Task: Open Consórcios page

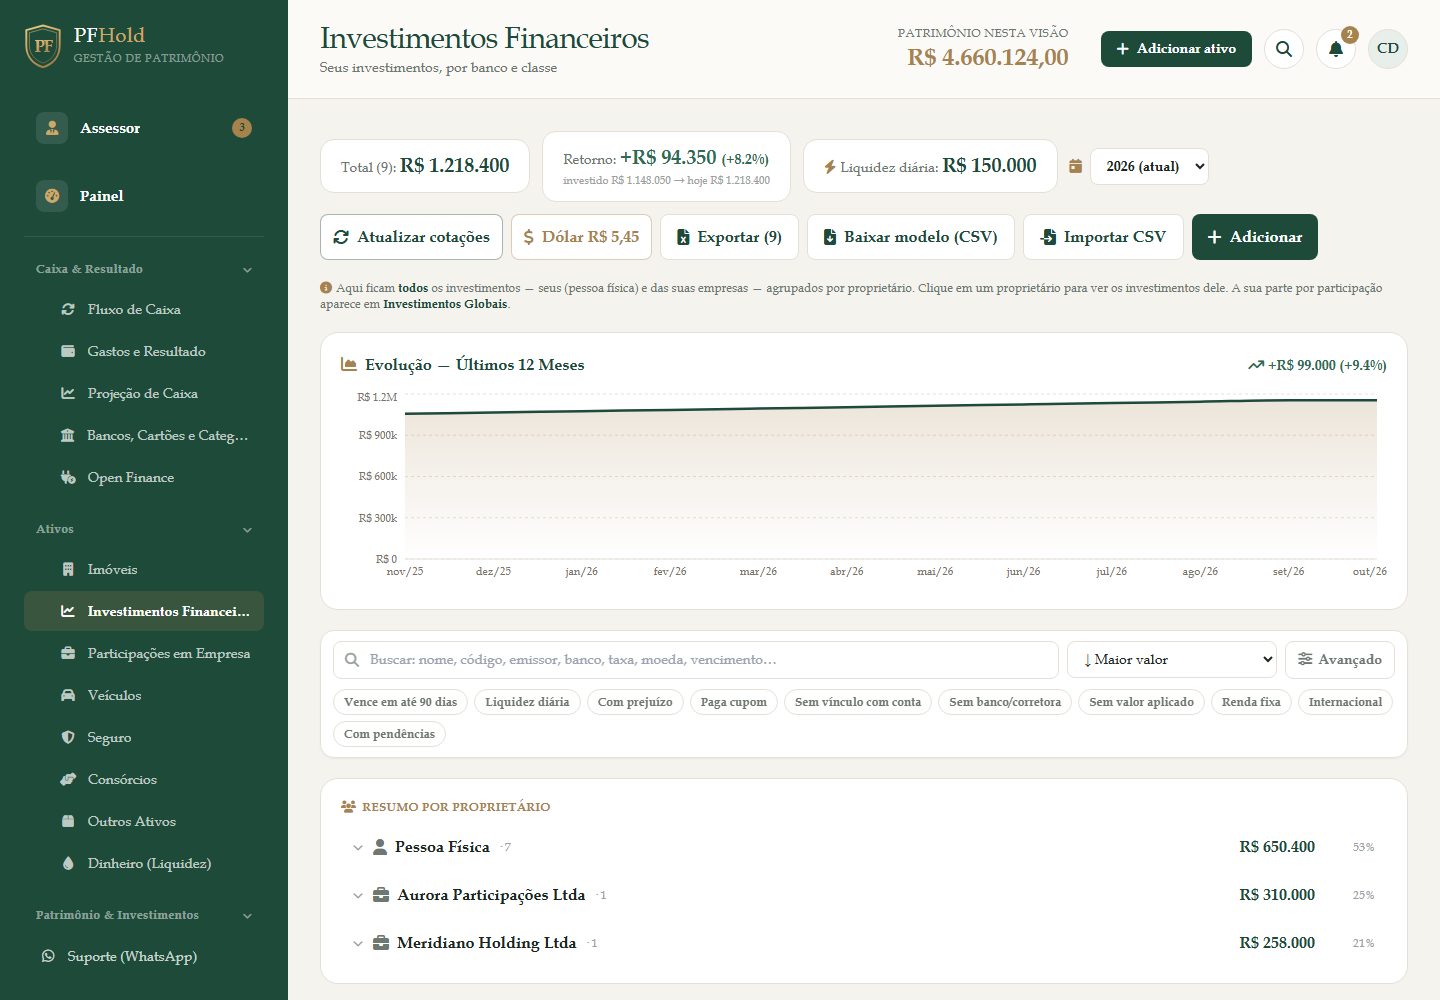Action: pos(144,780)
